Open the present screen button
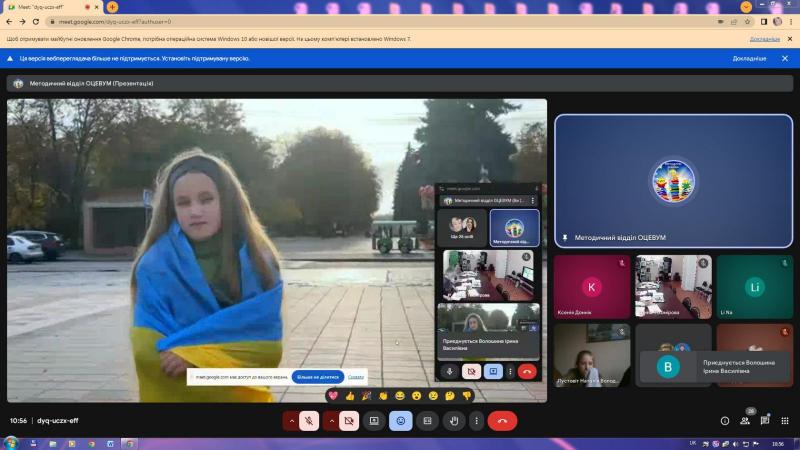 pos(374,421)
